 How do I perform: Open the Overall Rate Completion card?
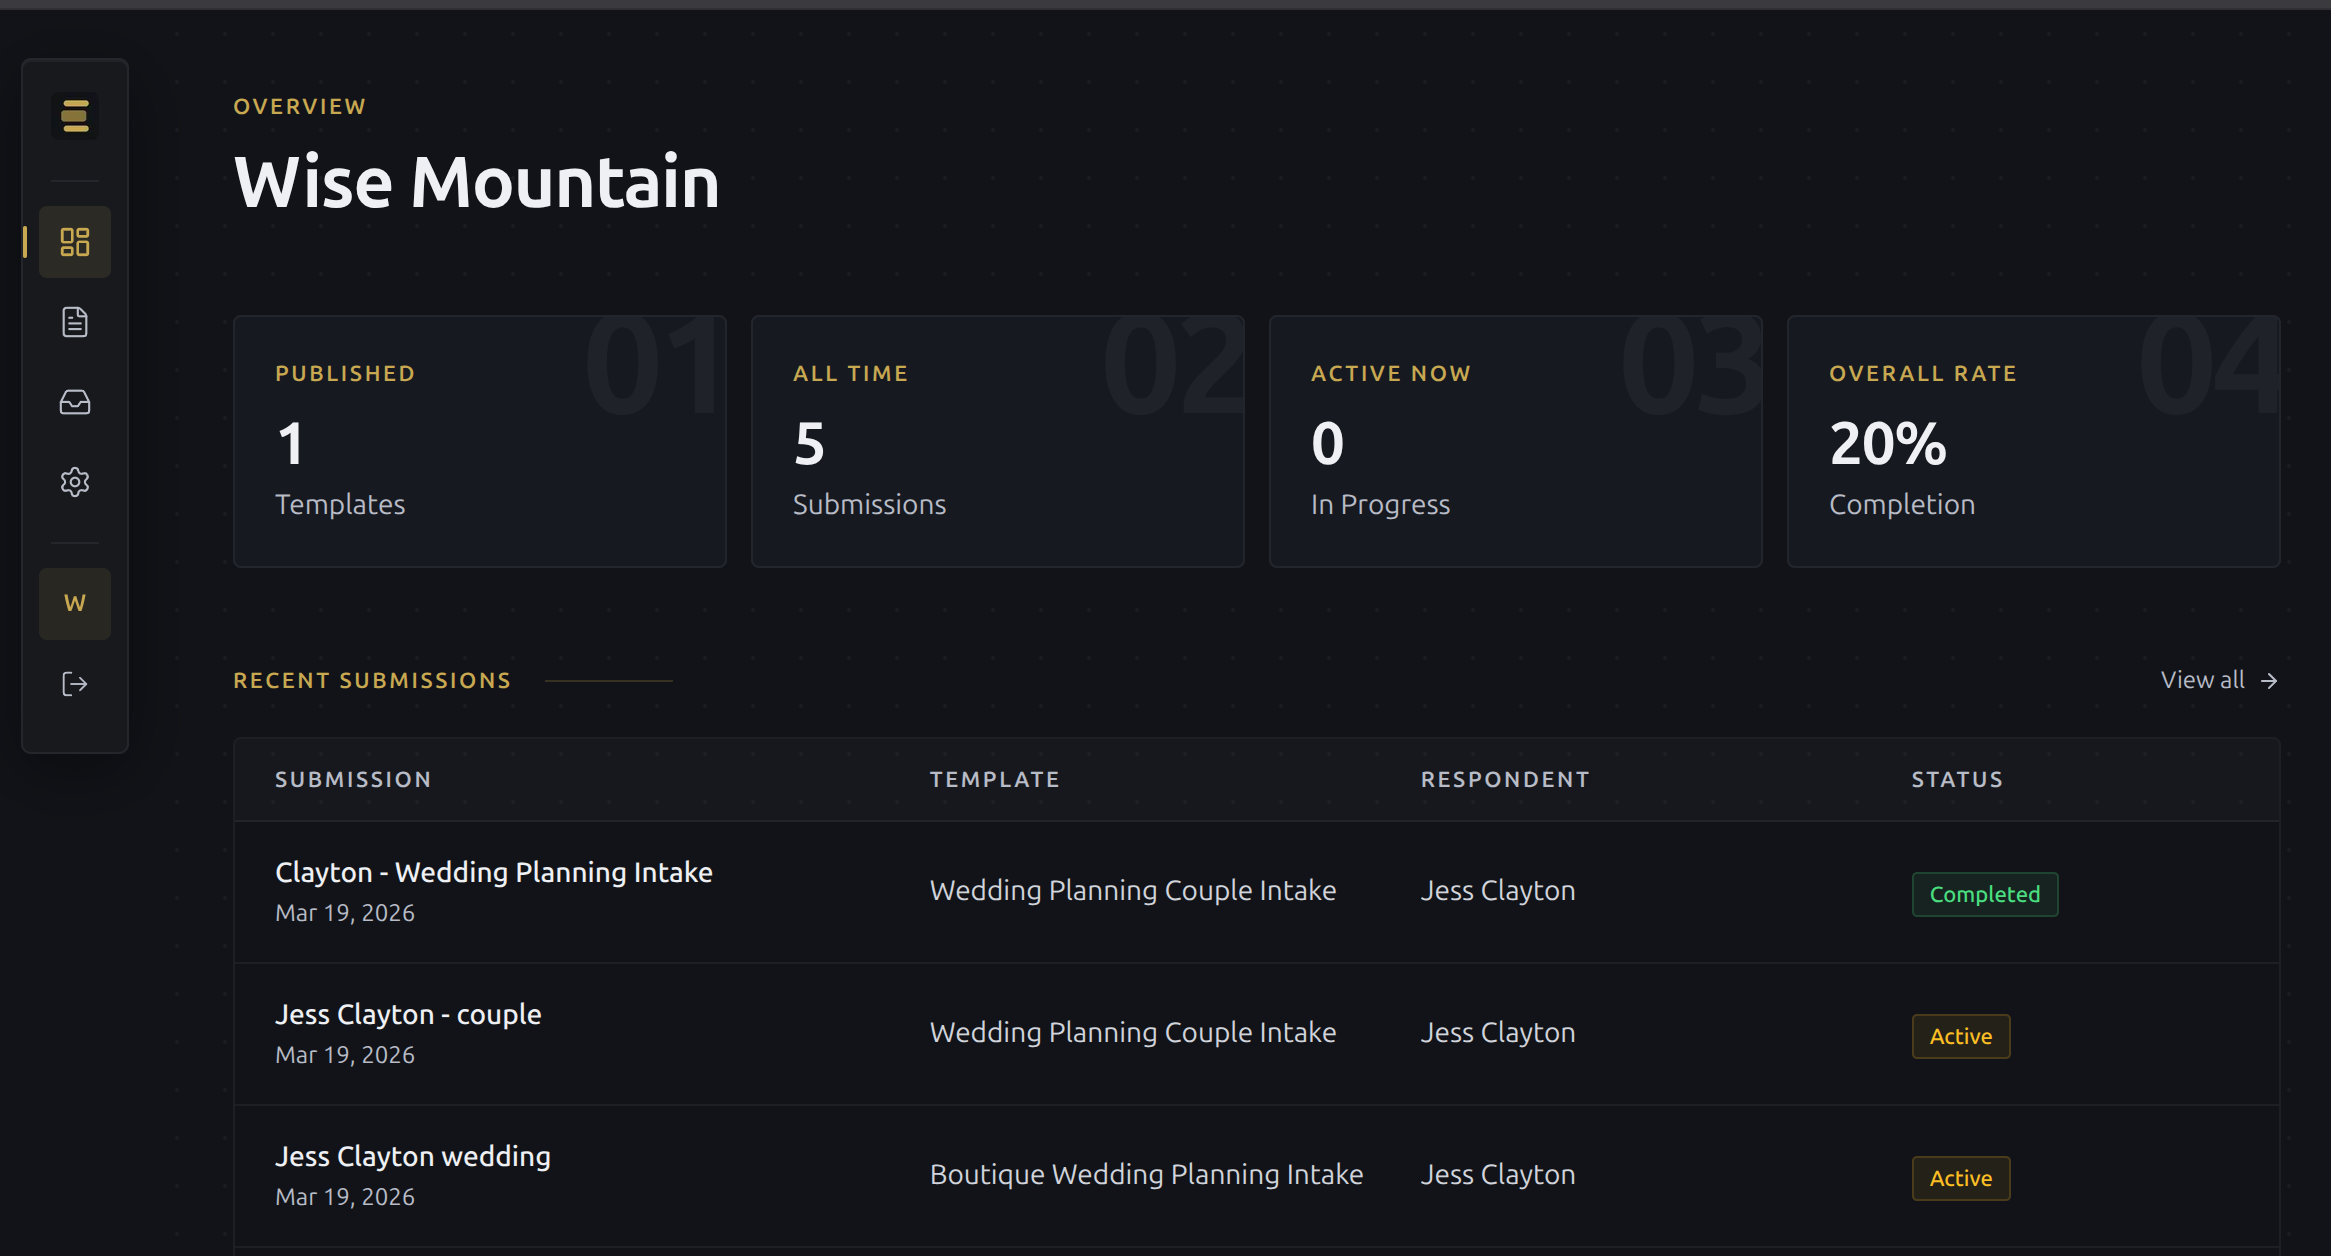click(2033, 441)
